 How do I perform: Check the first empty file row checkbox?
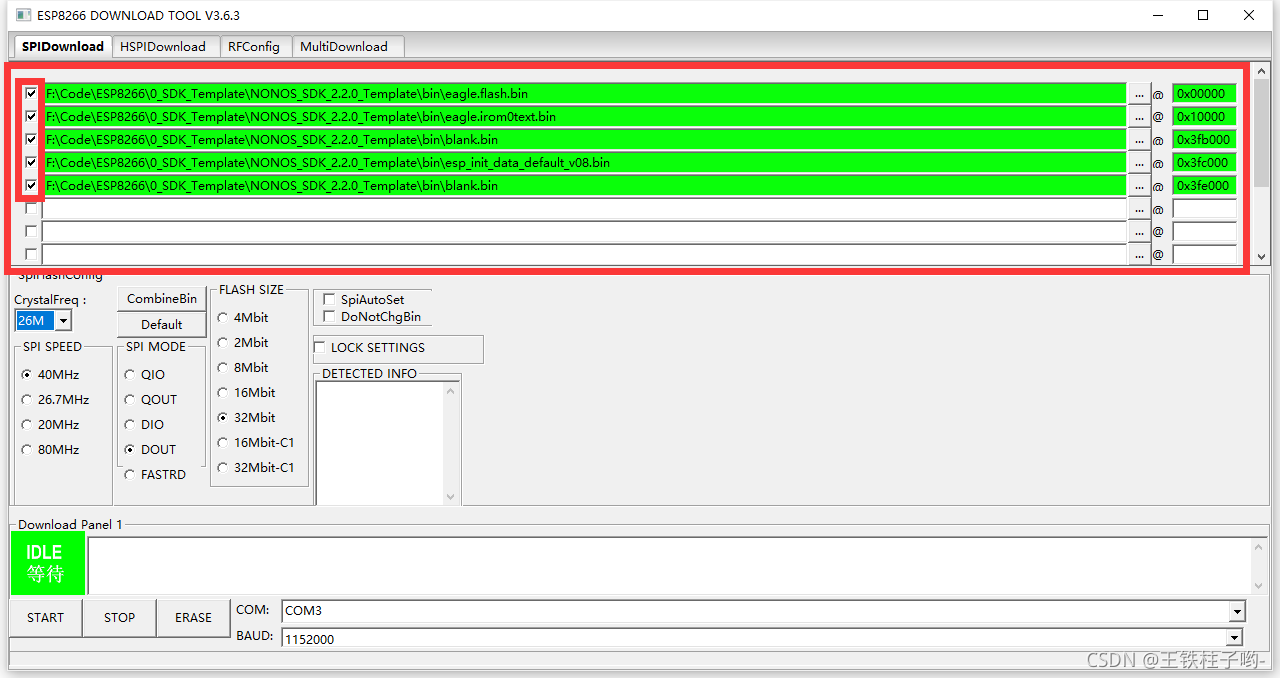[31, 208]
